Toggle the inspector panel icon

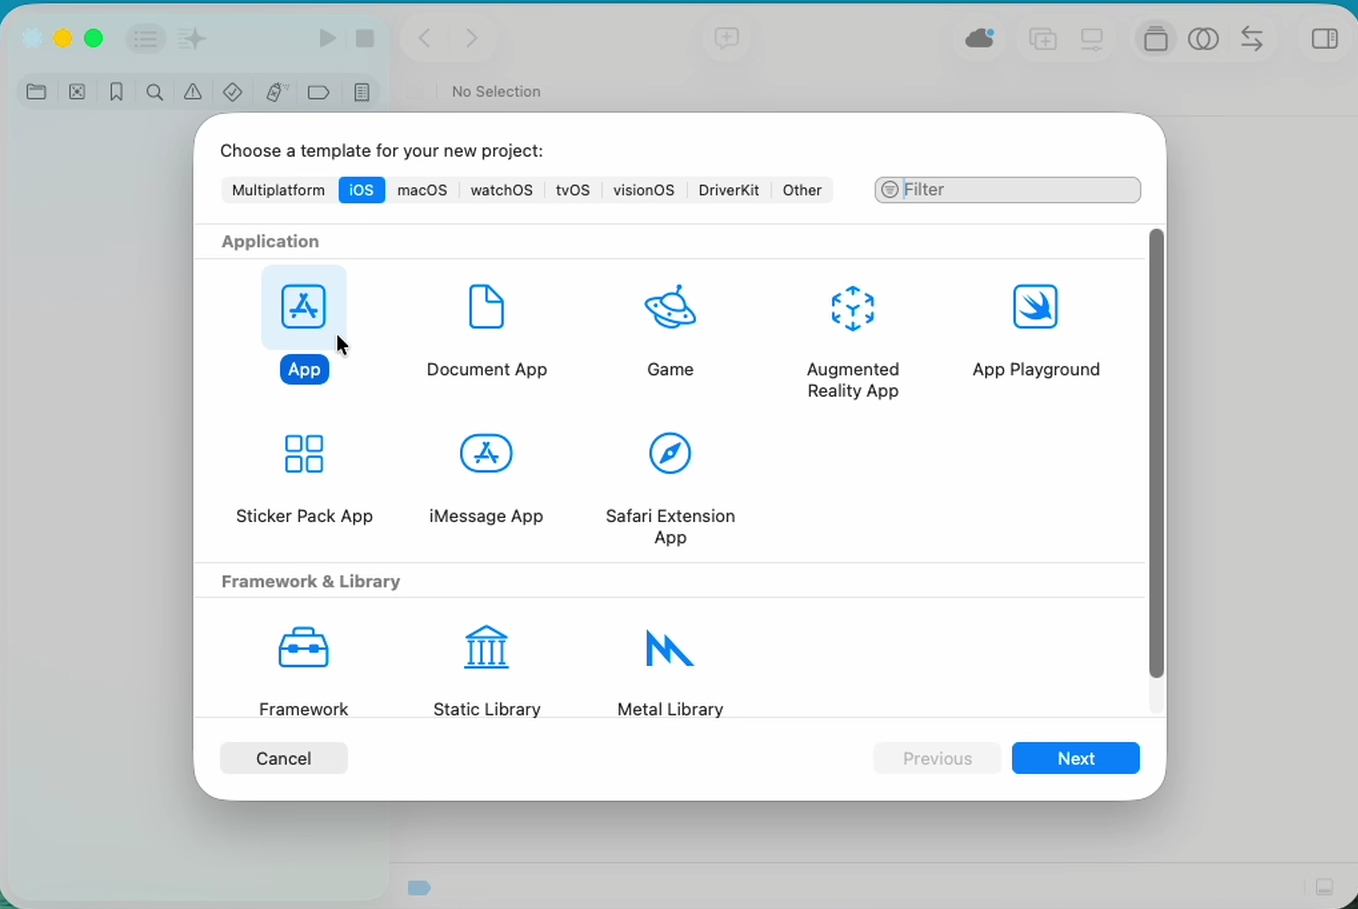click(x=1325, y=39)
